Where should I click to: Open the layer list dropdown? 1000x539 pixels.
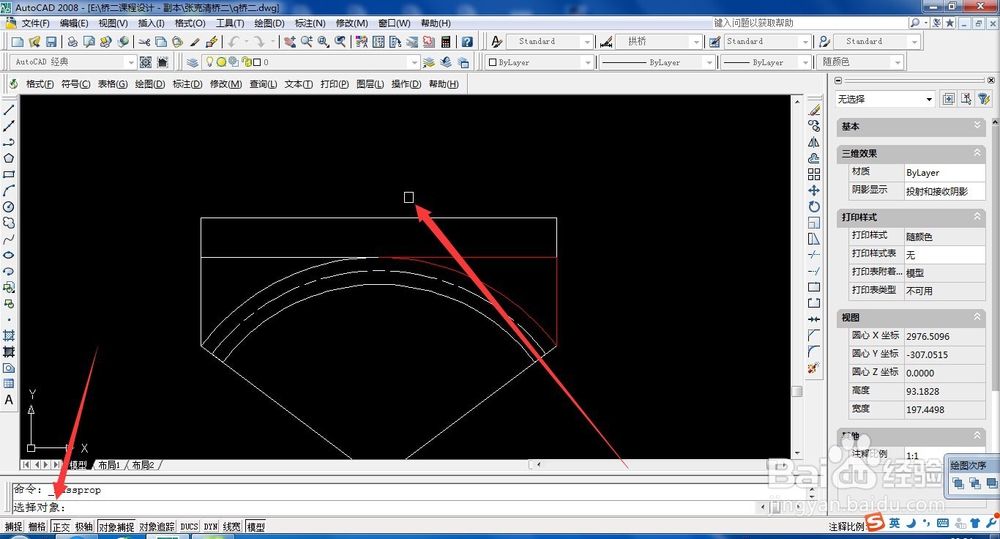(x=415, y=62)
